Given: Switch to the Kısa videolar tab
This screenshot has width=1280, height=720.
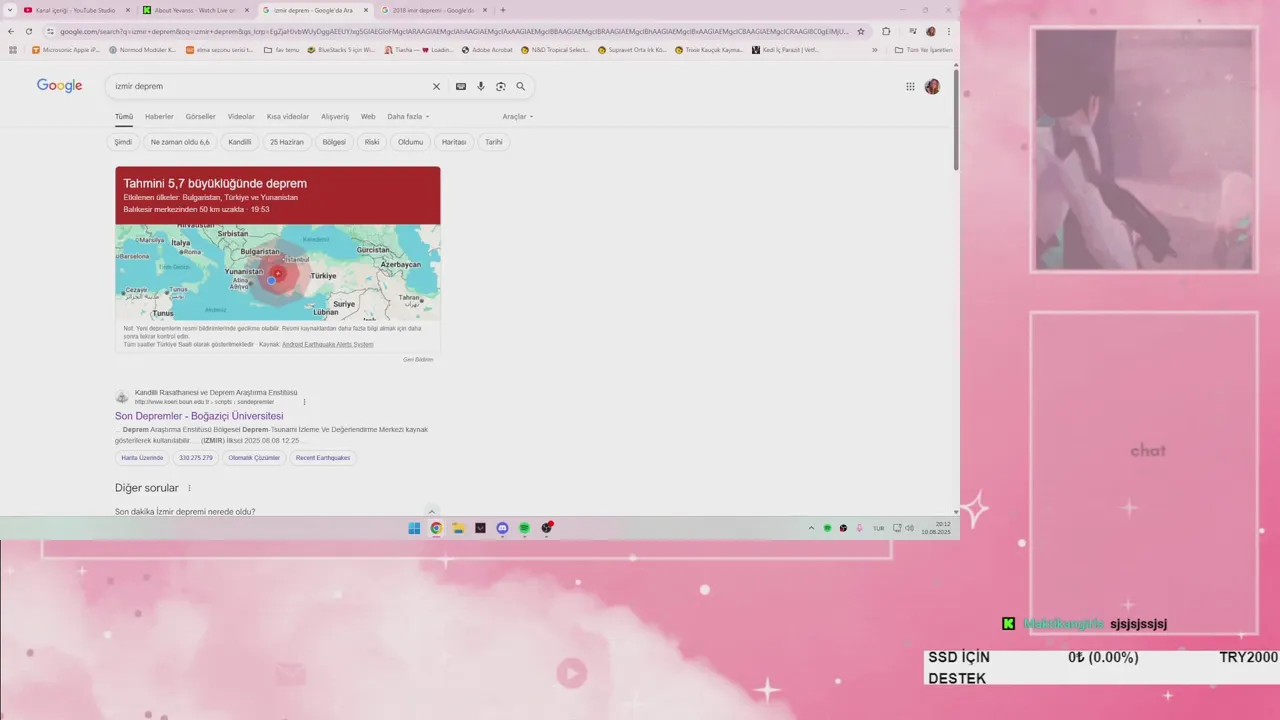Looking at the screenshot, I should [x=288, y=117].
